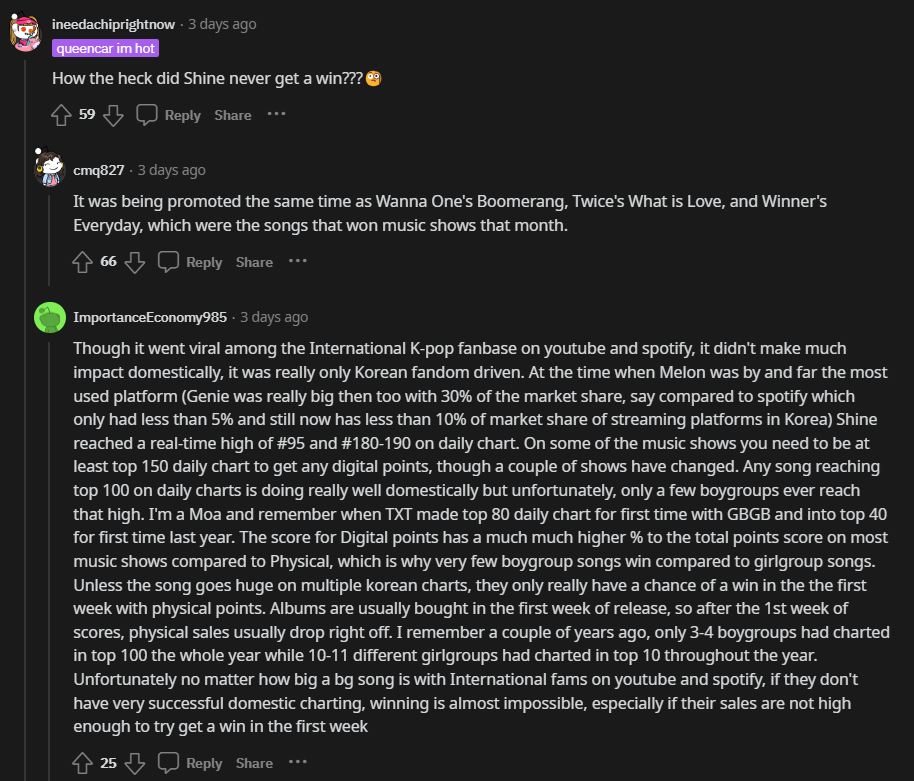Upvote ImportanceEconomy985's long comment
This screenshot has width=914, height=781.
coord(83,763)
